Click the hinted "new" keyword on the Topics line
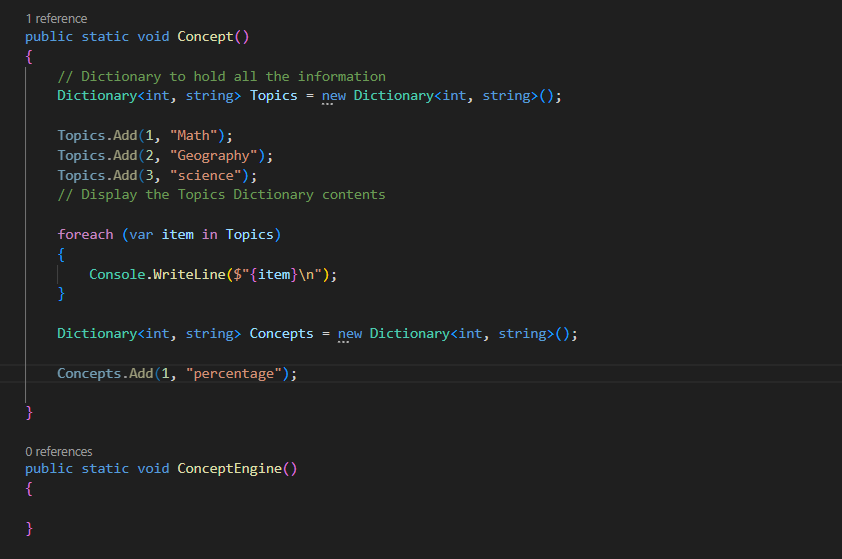The width and height of the screenshot is (842, 559). [x=333, y=96]
